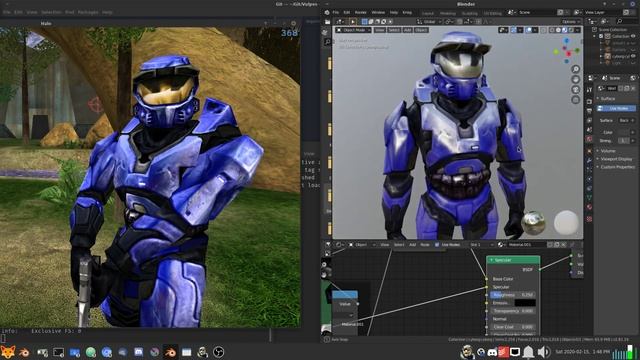Click Use Nodes button in World properties
Image resolution: width=640 pixels, height=360 pixels.
point(616,108)
